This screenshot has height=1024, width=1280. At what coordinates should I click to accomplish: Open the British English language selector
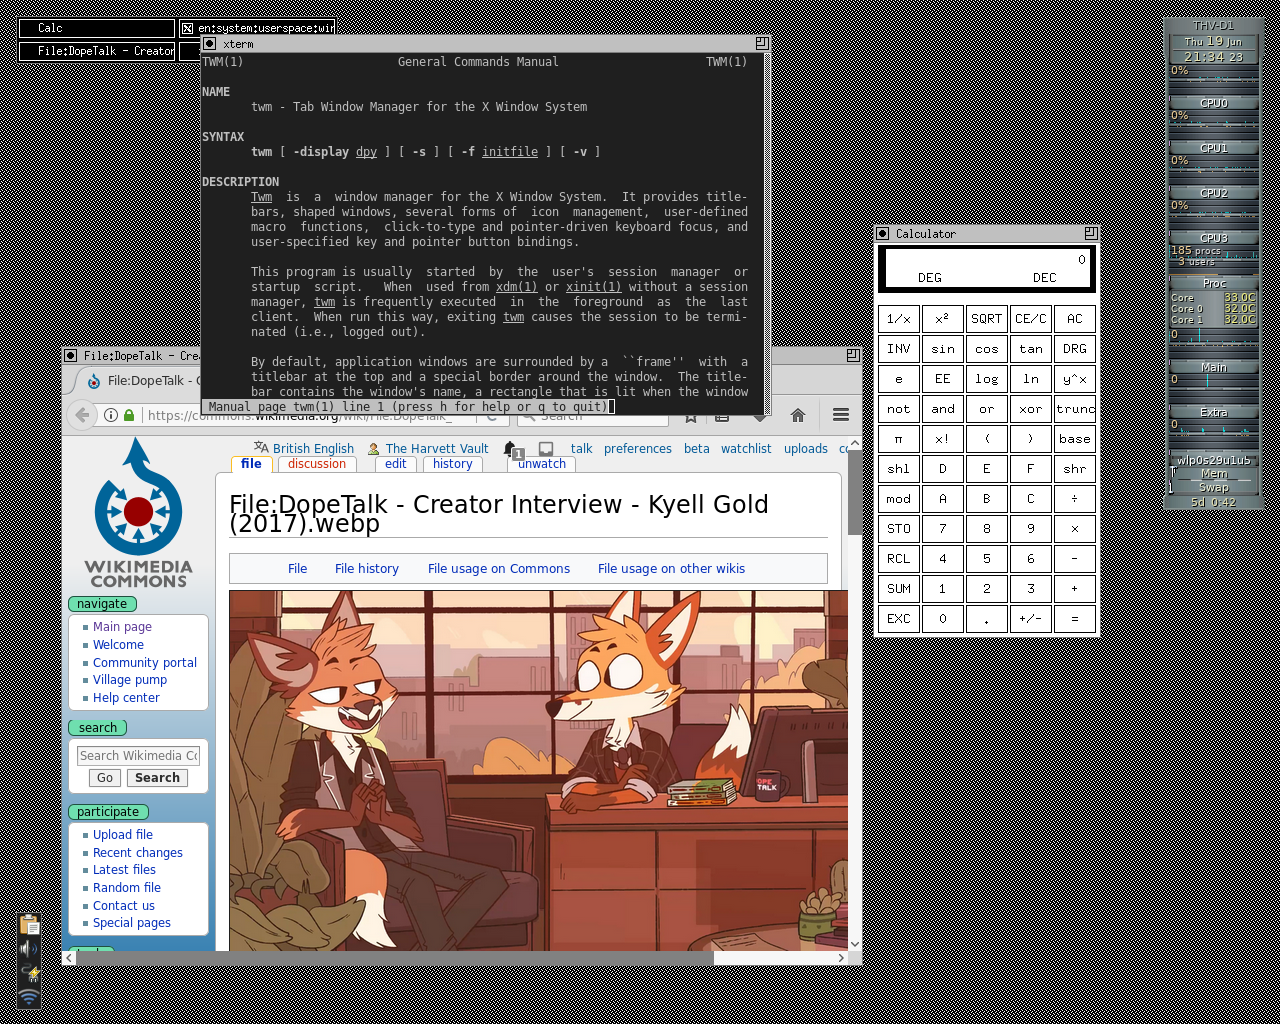click(x=312, y=449)
